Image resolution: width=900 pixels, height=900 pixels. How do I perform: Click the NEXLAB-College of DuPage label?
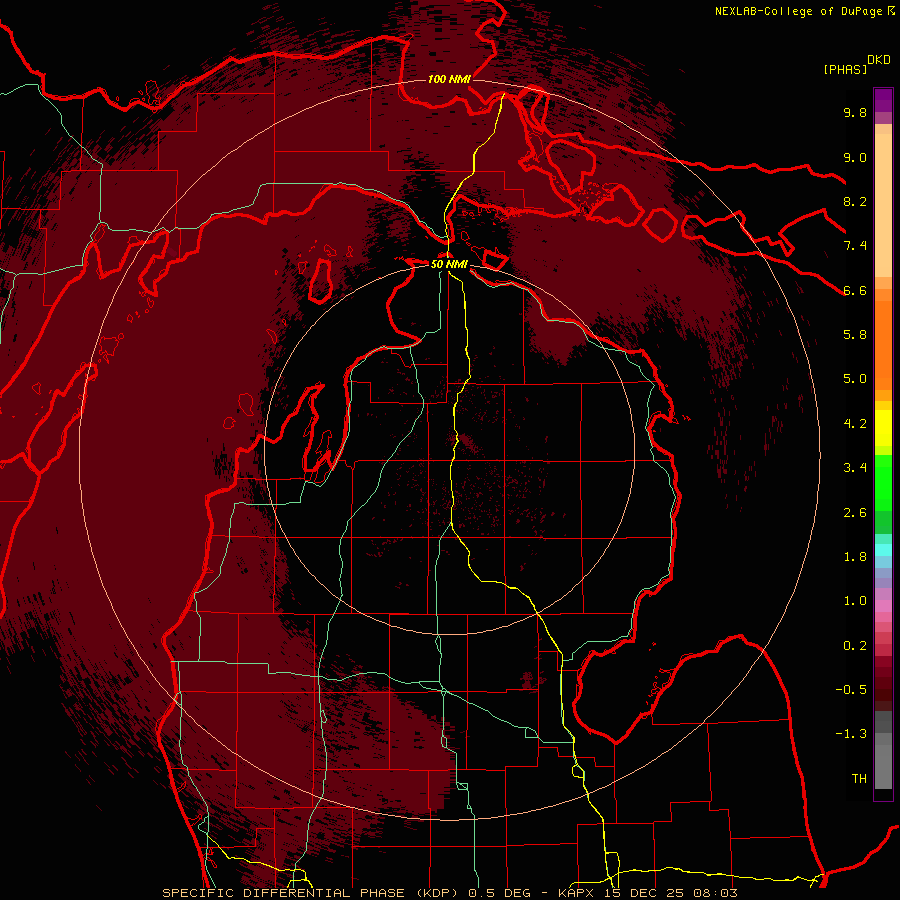point(798,11)
